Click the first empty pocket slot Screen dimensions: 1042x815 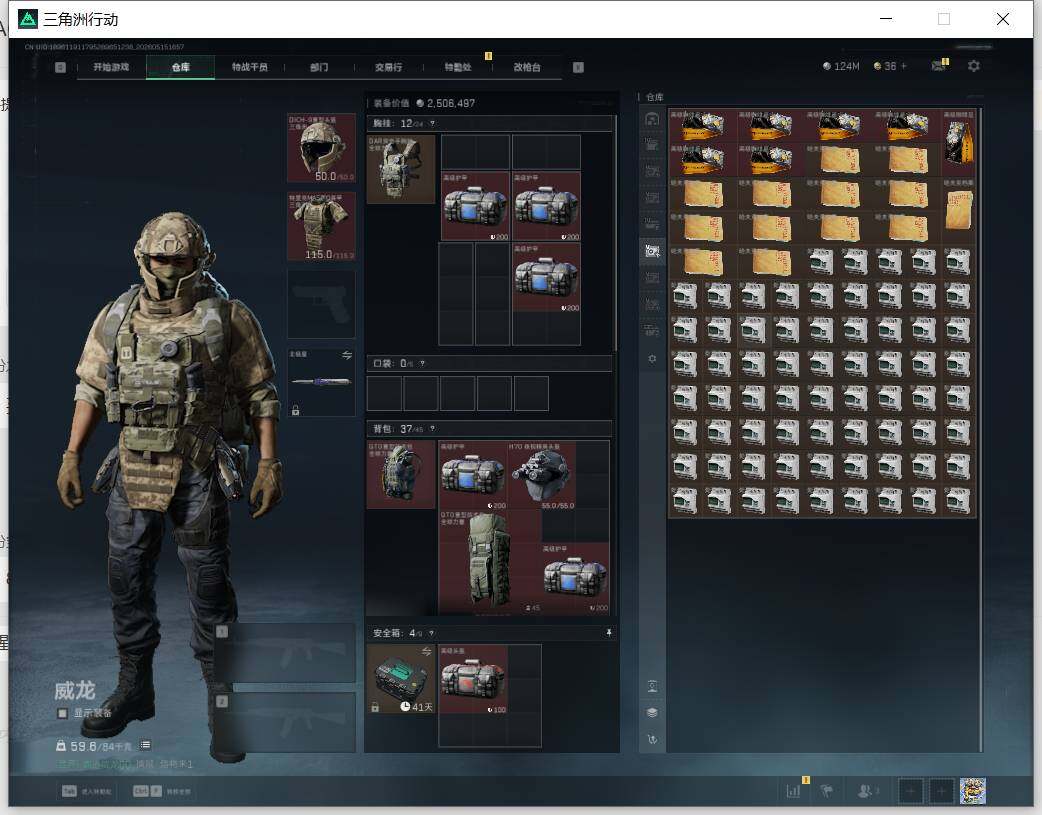pos(384,394)
